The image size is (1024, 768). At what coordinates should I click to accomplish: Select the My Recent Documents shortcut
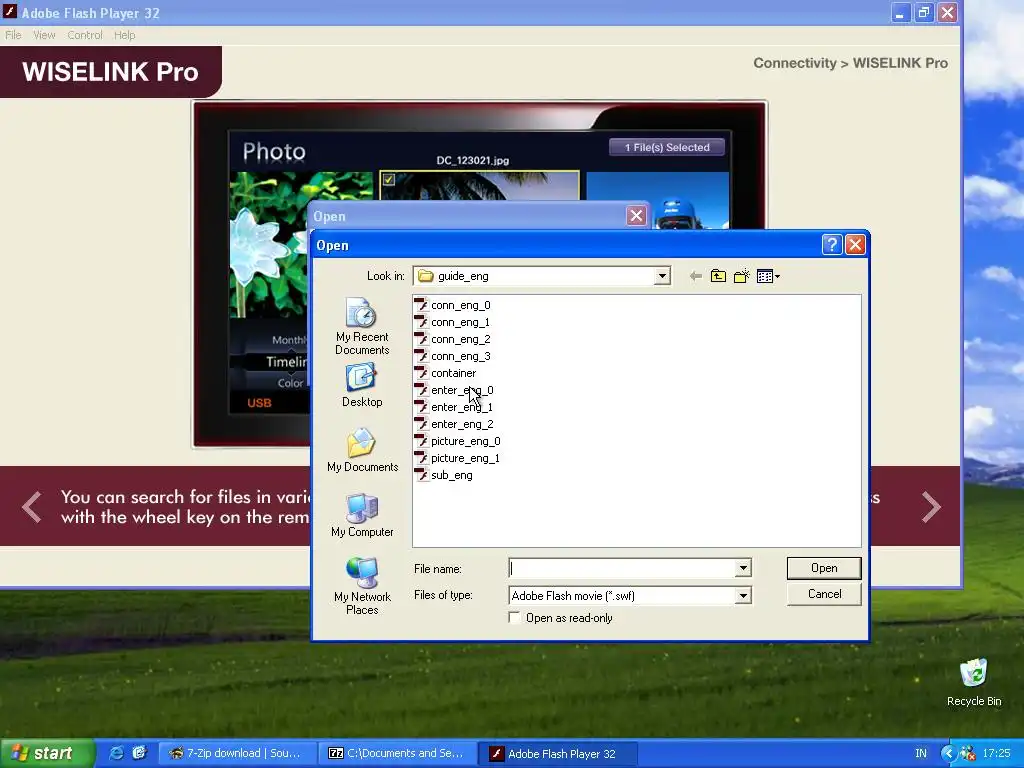coord(362,327)
